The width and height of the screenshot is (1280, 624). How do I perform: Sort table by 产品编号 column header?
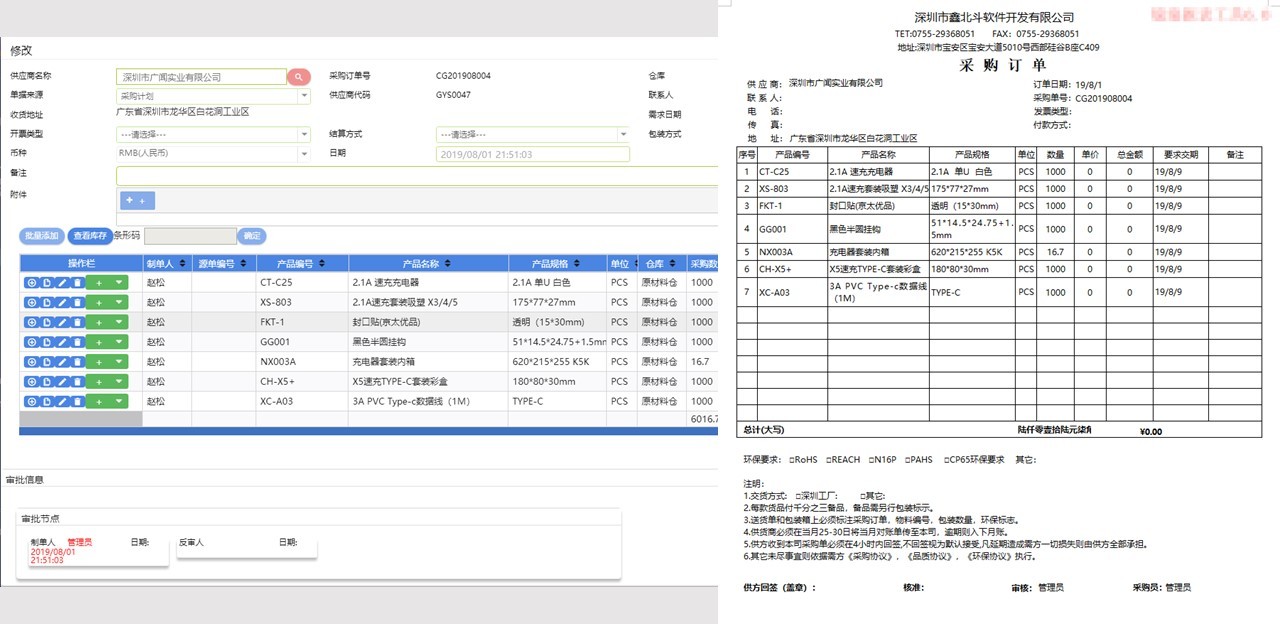[x=302, y=264]
